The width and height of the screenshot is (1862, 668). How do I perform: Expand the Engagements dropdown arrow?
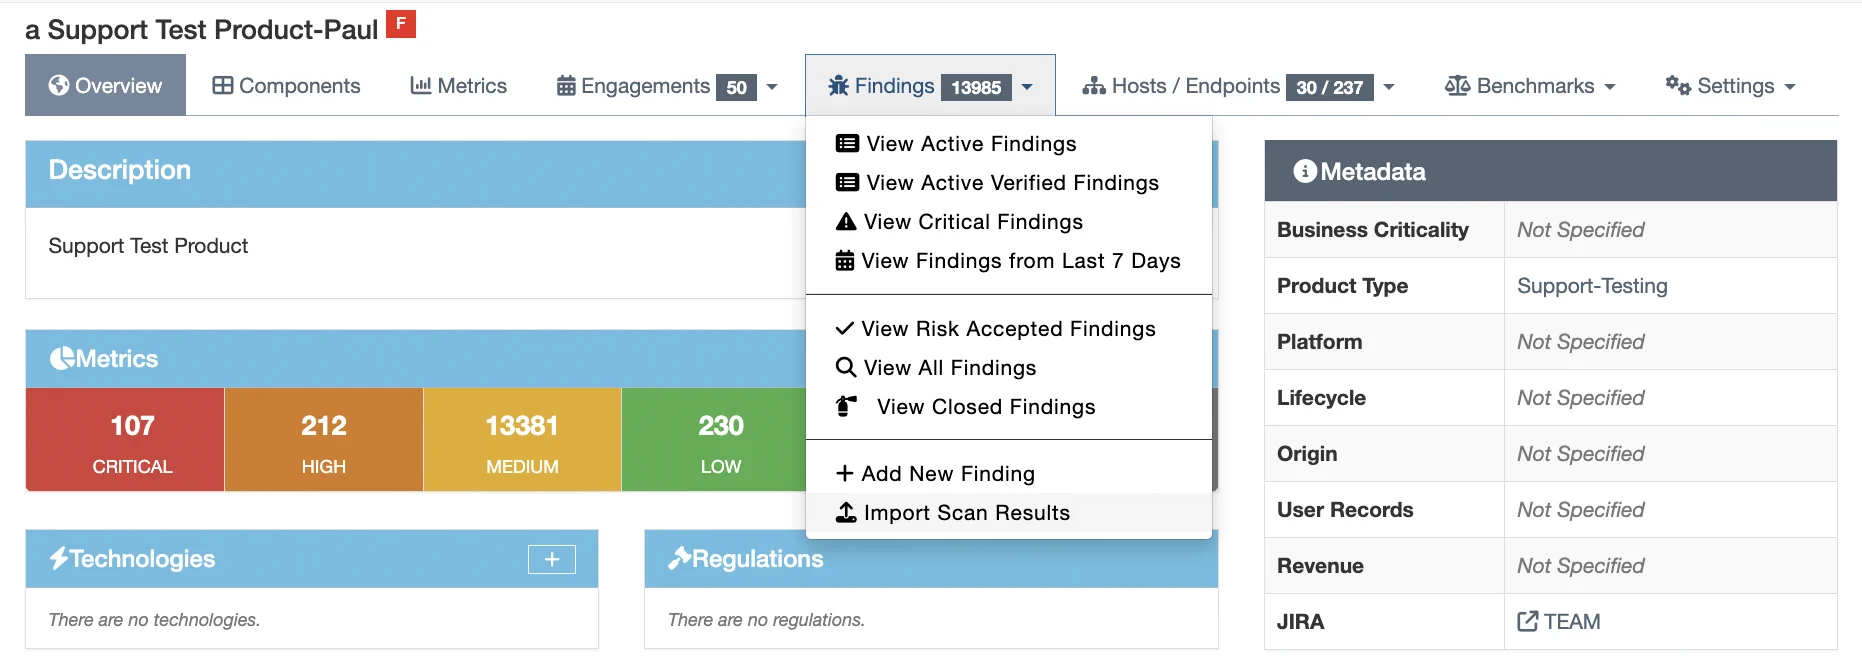click(x=772, y=87)
